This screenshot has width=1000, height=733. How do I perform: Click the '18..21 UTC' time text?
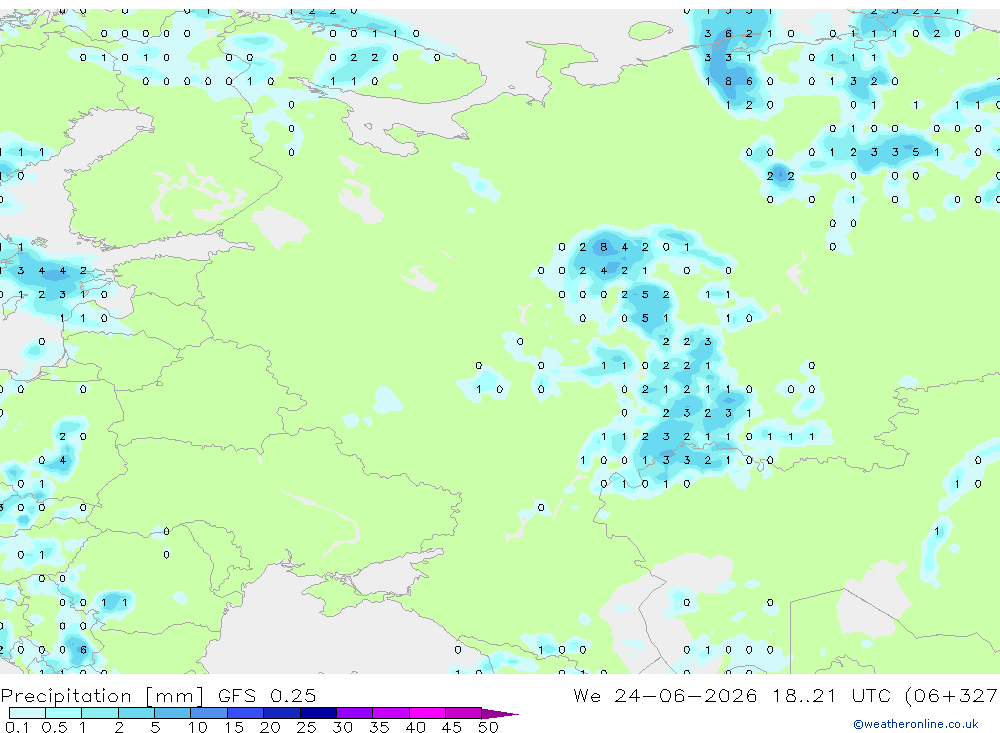(x=834, y=695)
